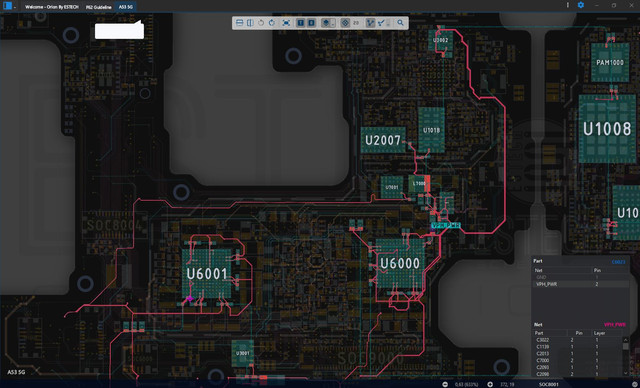Toggle the top side T button

click(301, 23)
